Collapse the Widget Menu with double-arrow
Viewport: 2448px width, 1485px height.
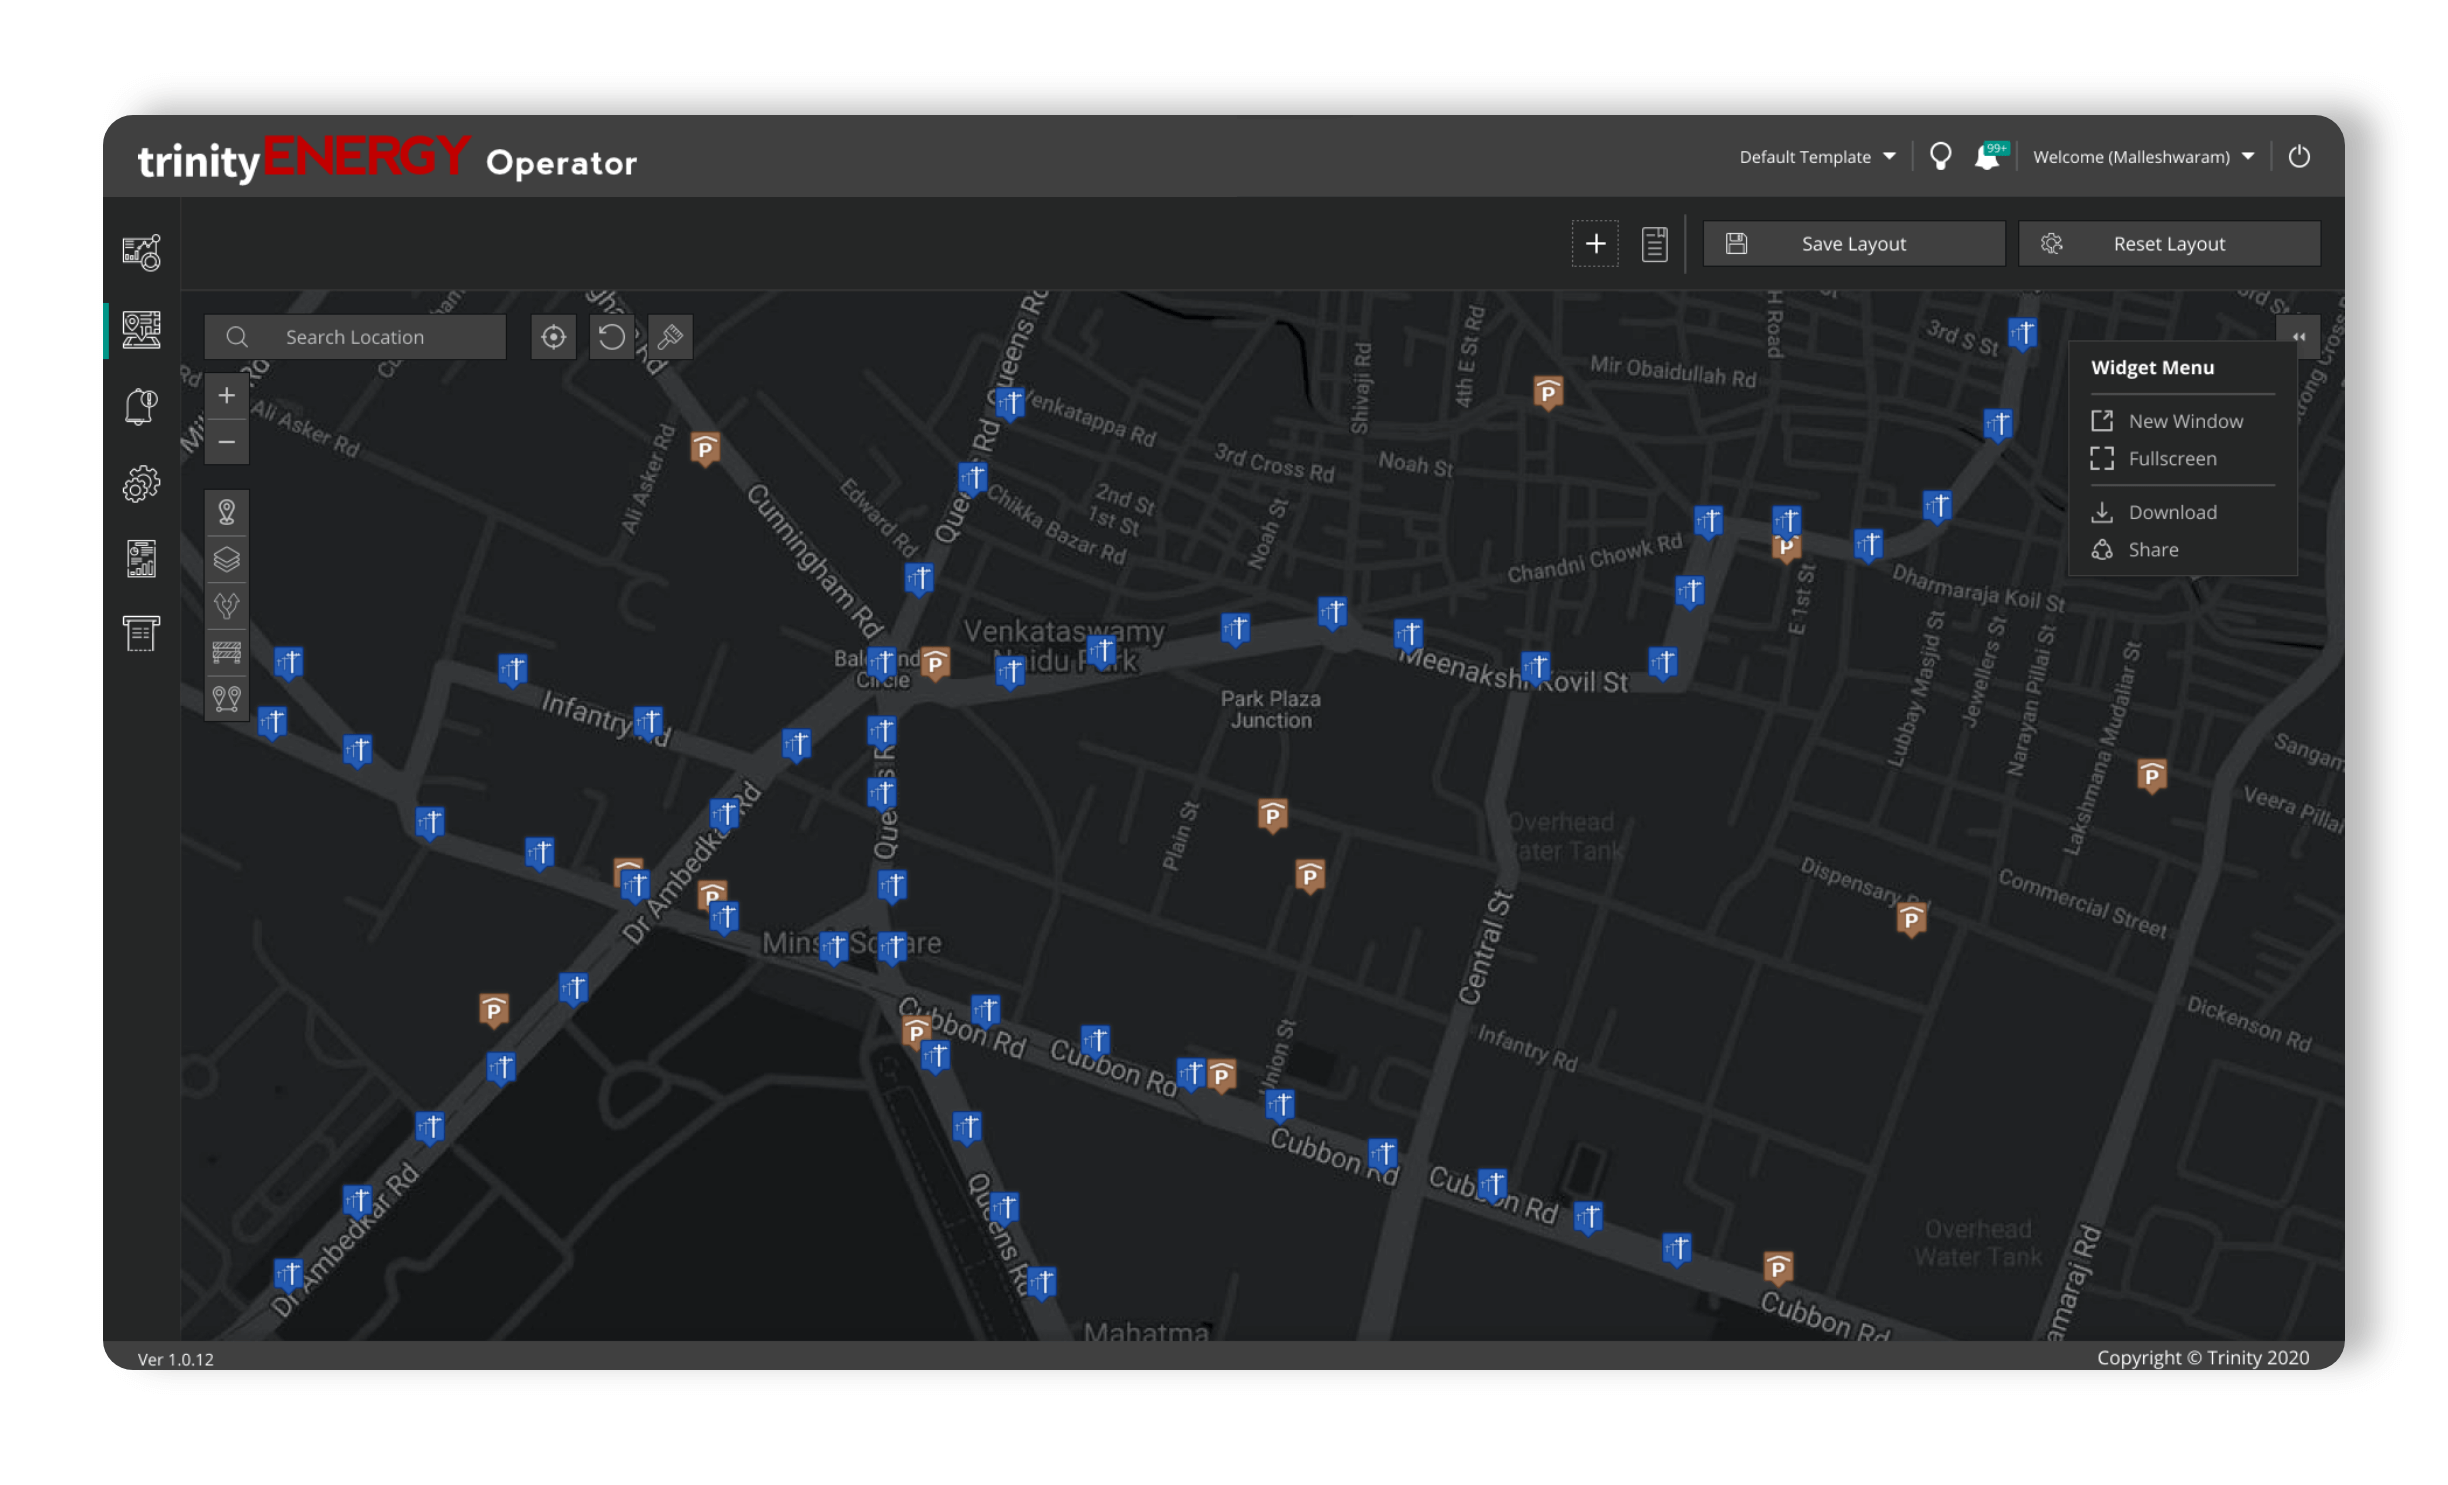click(2298, 337)
